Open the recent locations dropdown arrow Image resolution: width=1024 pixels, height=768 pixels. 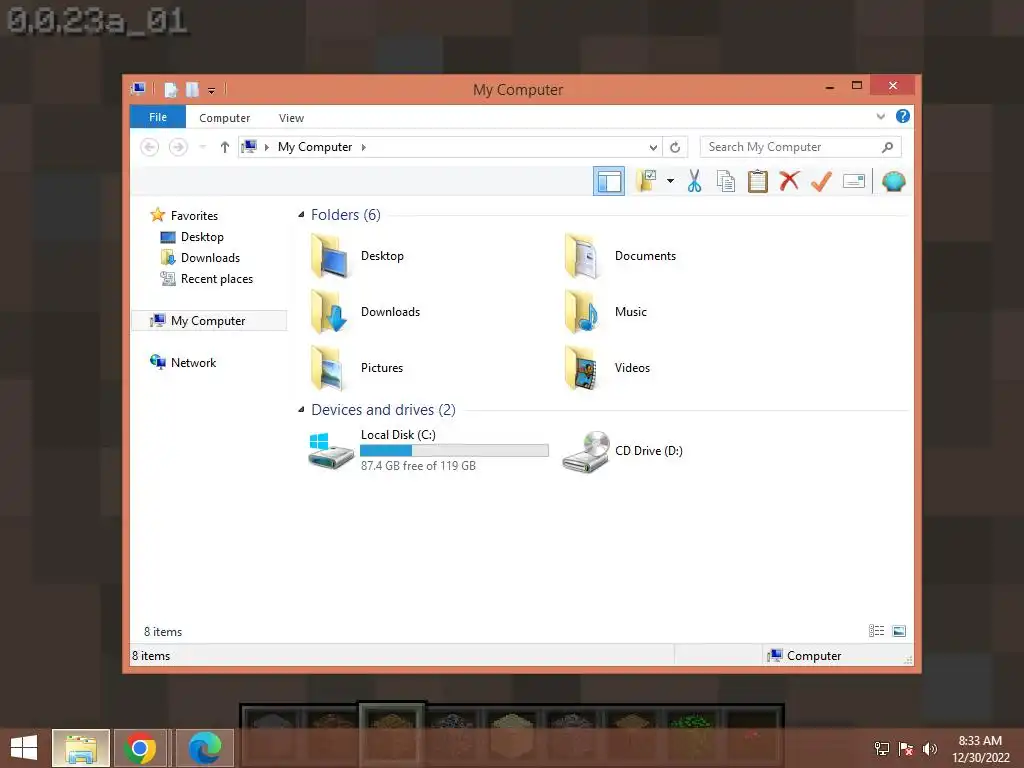[202, 147]
